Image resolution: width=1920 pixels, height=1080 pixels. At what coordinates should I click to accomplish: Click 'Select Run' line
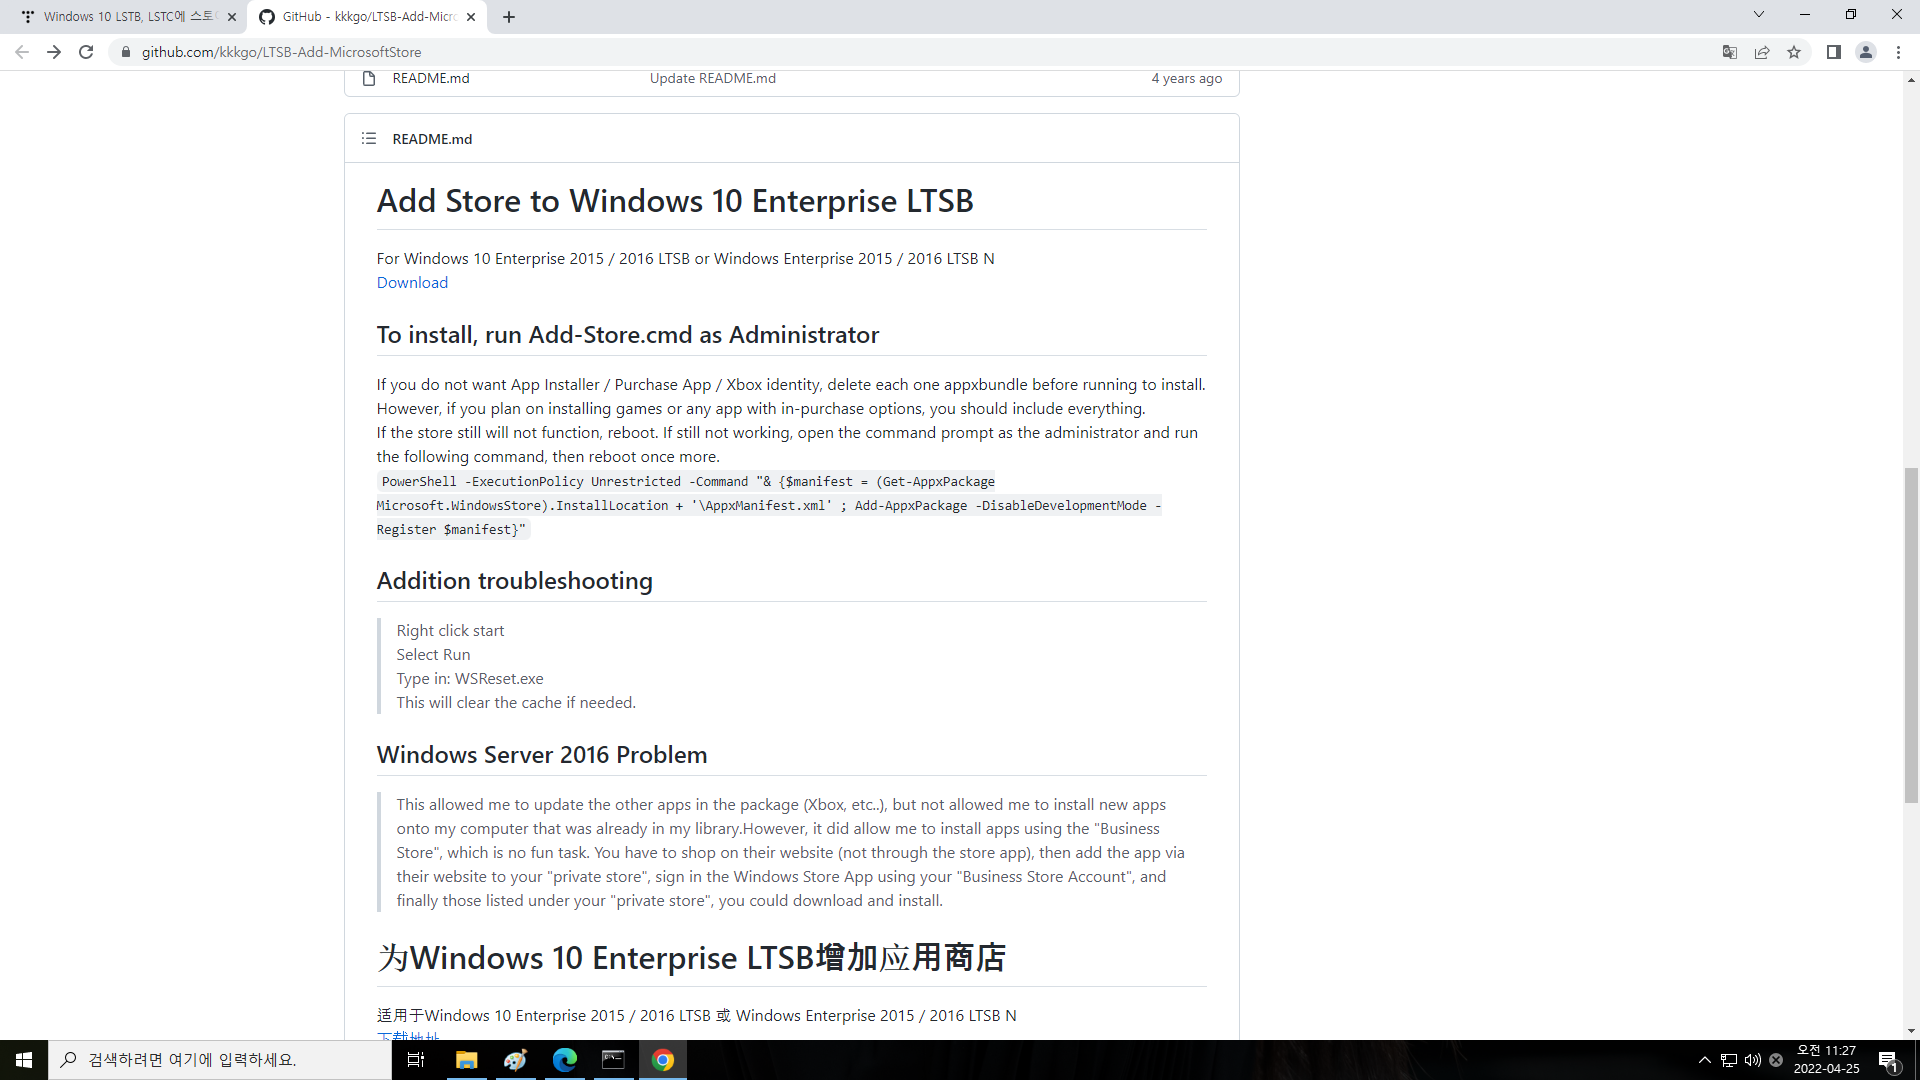pyautogui.click(x=432, y=655)
